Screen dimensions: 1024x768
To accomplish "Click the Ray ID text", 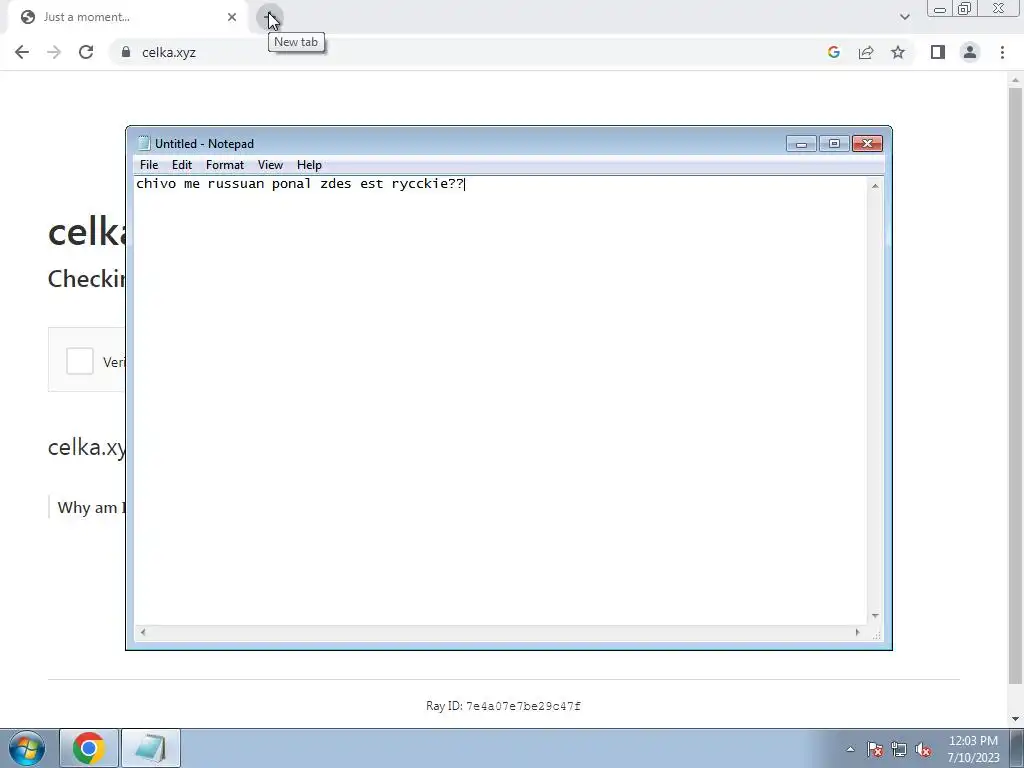I will click(x=503, y=706).
